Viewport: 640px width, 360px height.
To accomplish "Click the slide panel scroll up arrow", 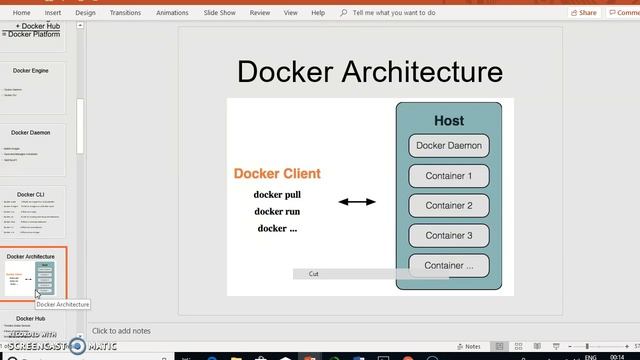I will [80, 25].
